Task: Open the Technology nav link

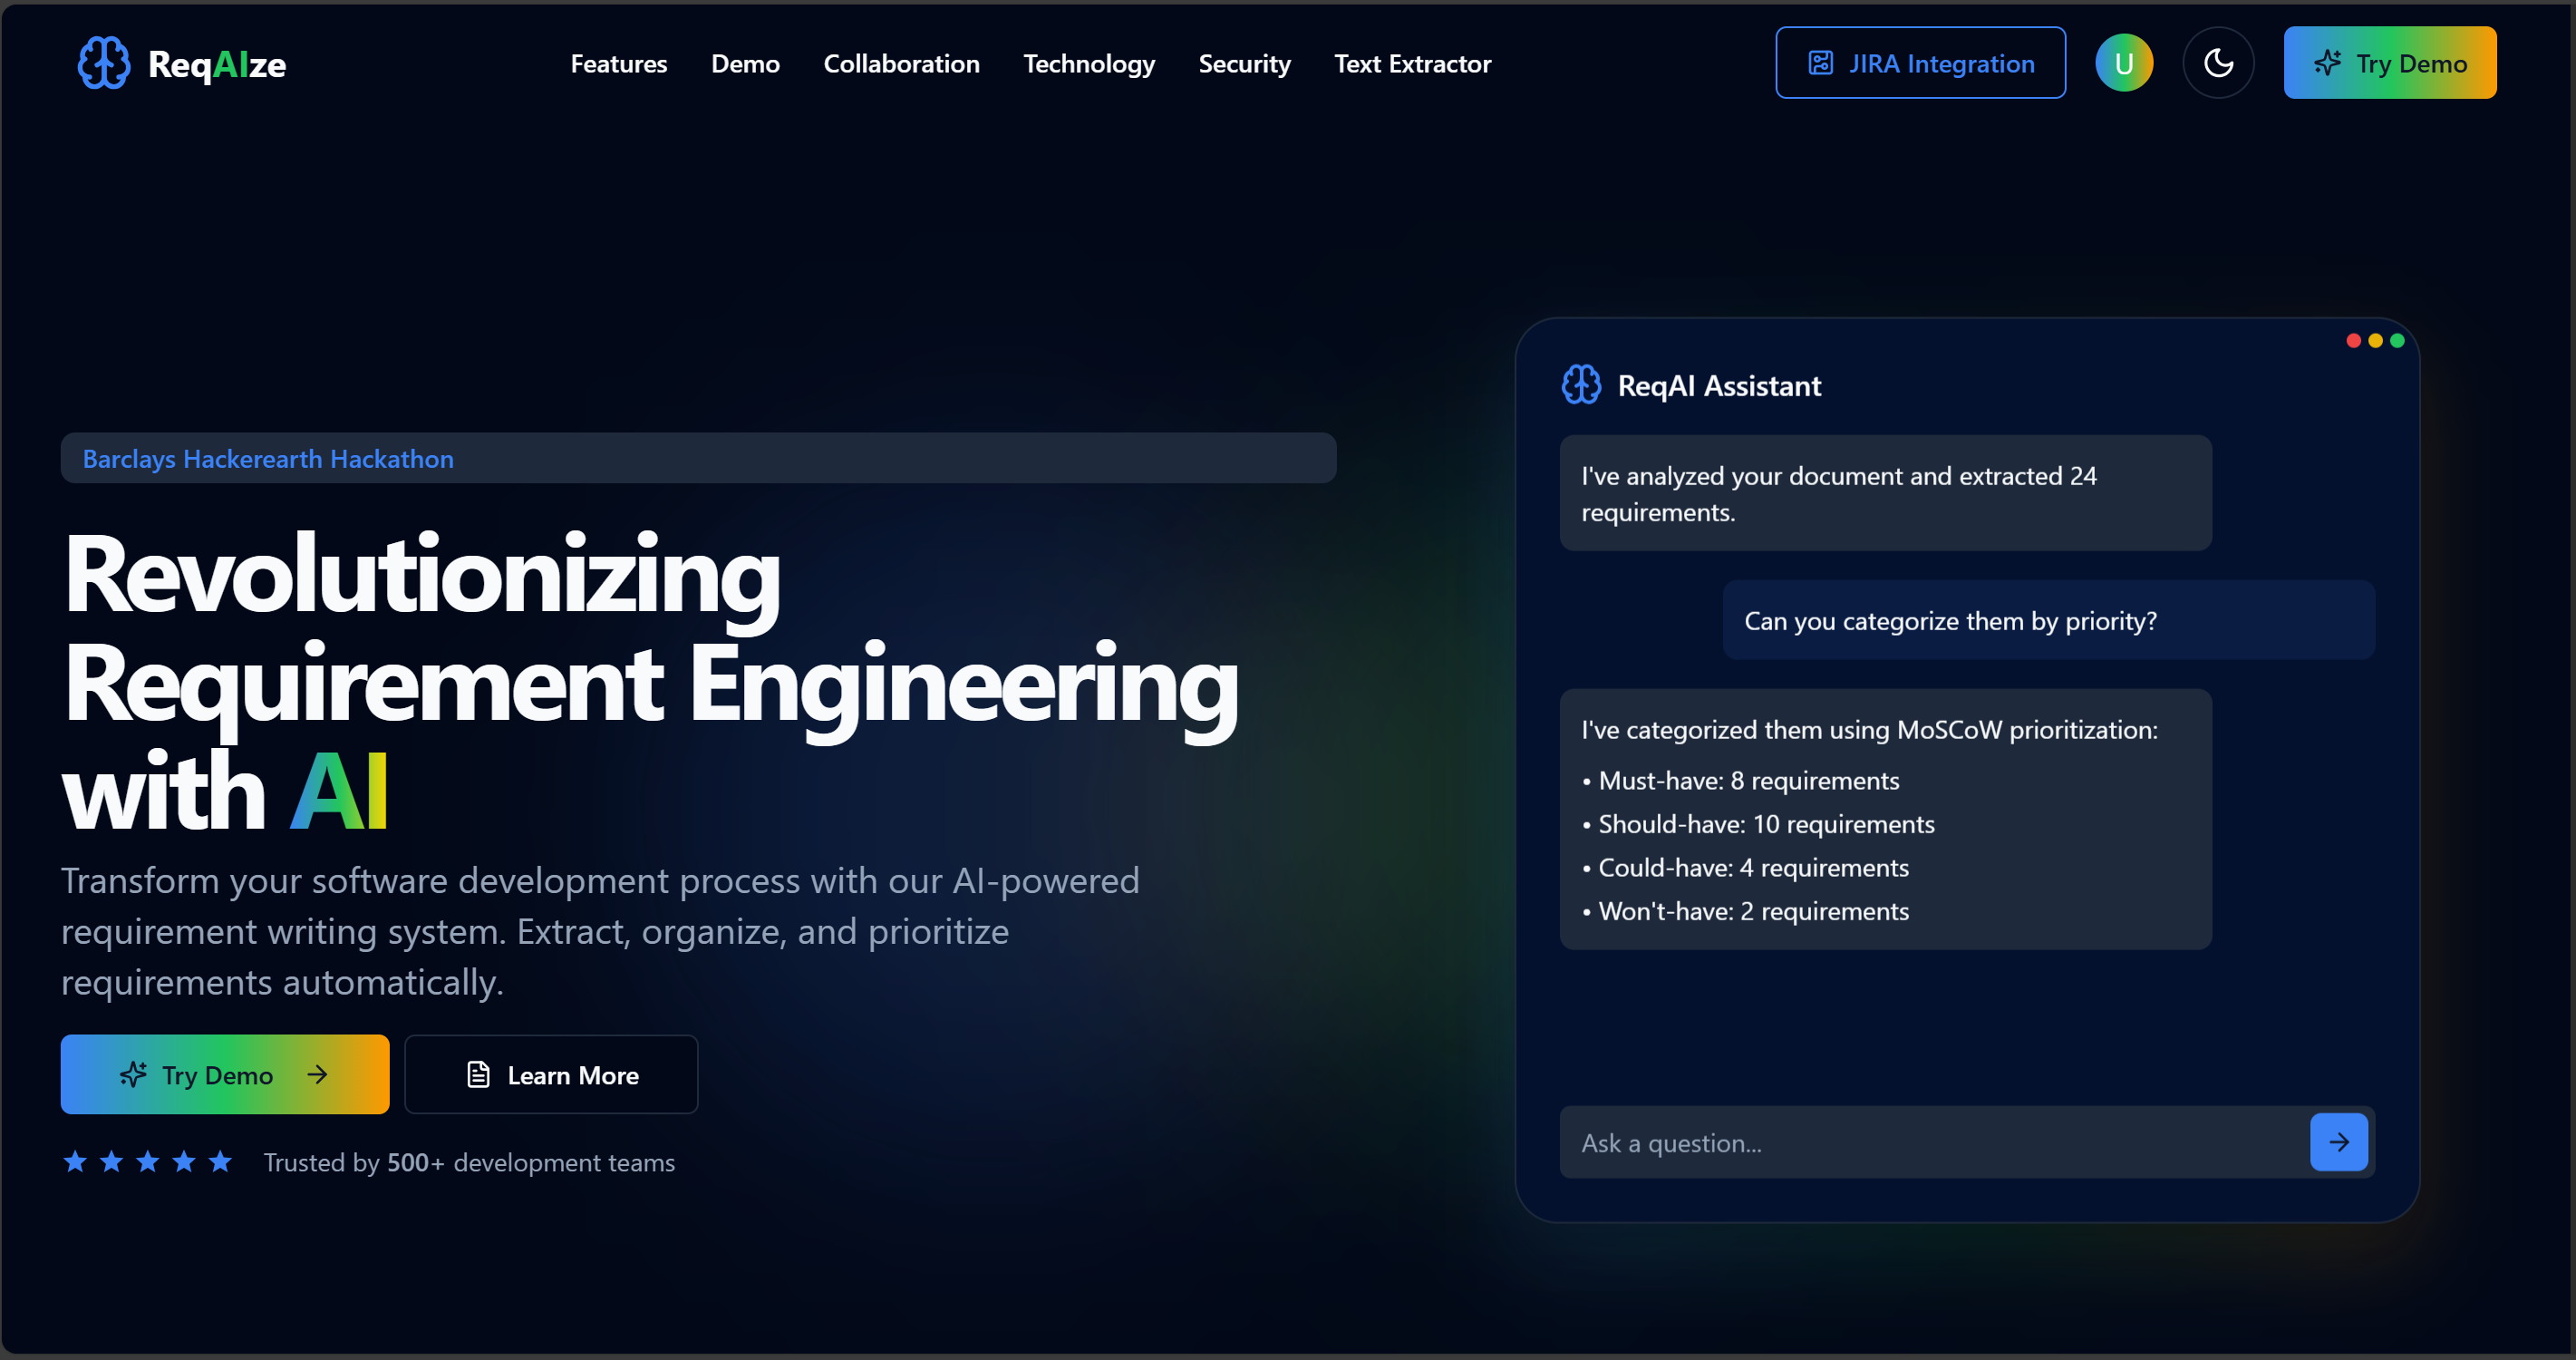Action: point(1089,64)
